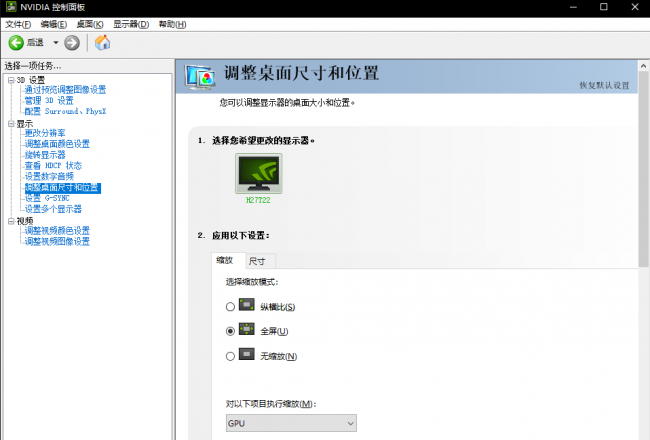Open 调整桌面颜色设置 task

pos(57,144)
